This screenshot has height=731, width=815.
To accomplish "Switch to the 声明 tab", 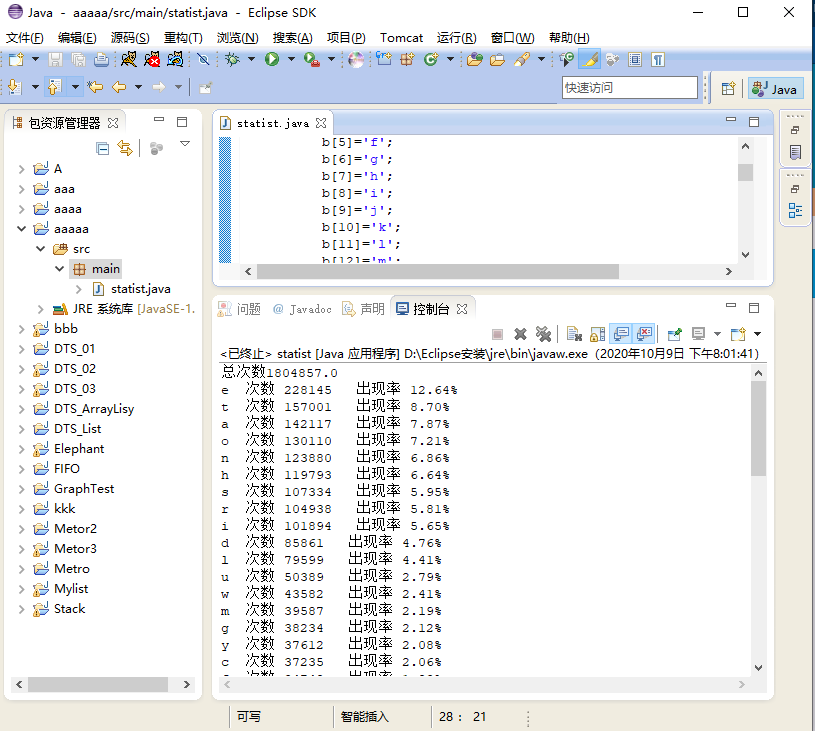I will tap(363, 309).
